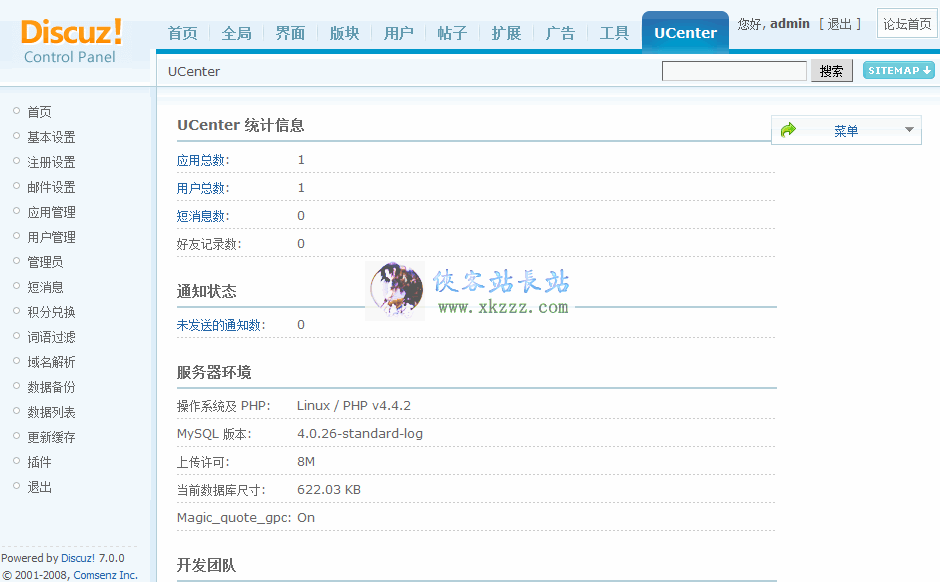This screenshot has width=940, height=582.
Task: Select the 版块 navigation tab
Action: [x=345, y=33]
